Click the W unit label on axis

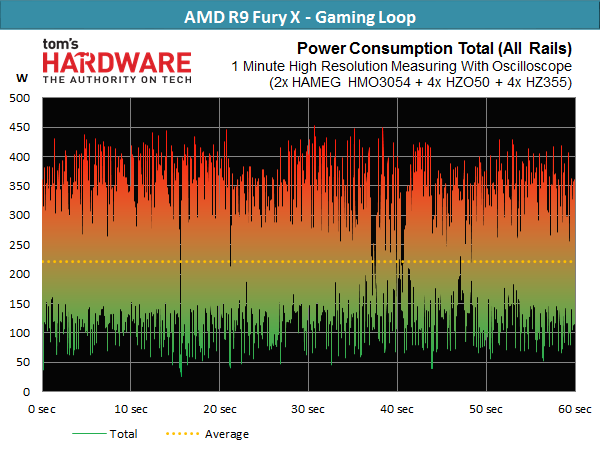(22, 78)
